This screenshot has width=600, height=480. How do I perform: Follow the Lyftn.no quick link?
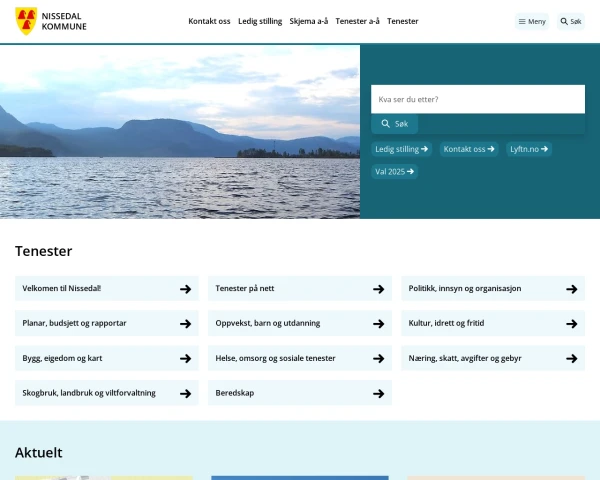529,149
